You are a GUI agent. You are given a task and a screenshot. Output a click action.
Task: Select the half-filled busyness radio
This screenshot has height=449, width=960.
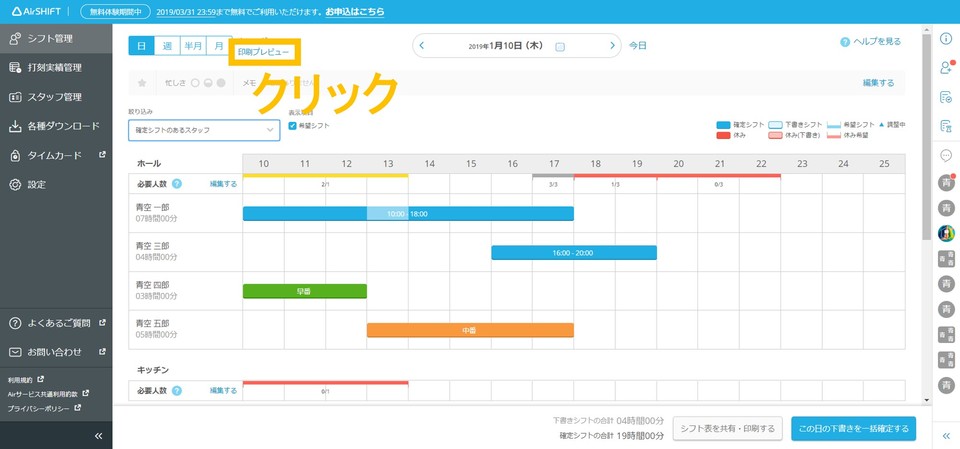[208, 83]
